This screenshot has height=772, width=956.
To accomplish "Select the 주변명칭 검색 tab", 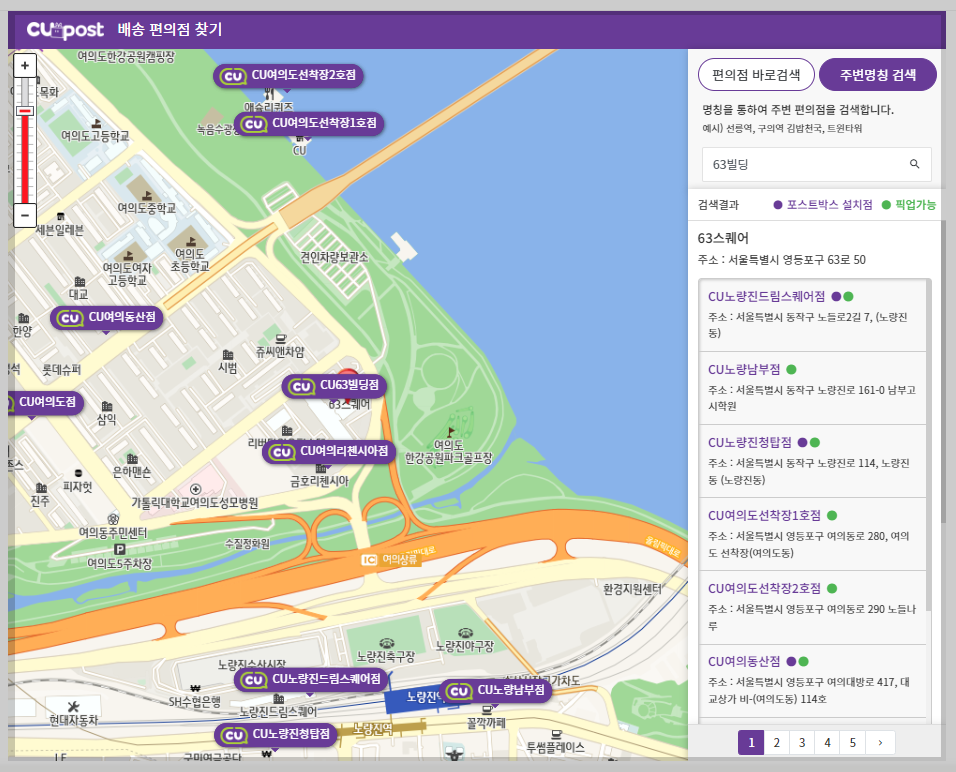I will (878, 75).
